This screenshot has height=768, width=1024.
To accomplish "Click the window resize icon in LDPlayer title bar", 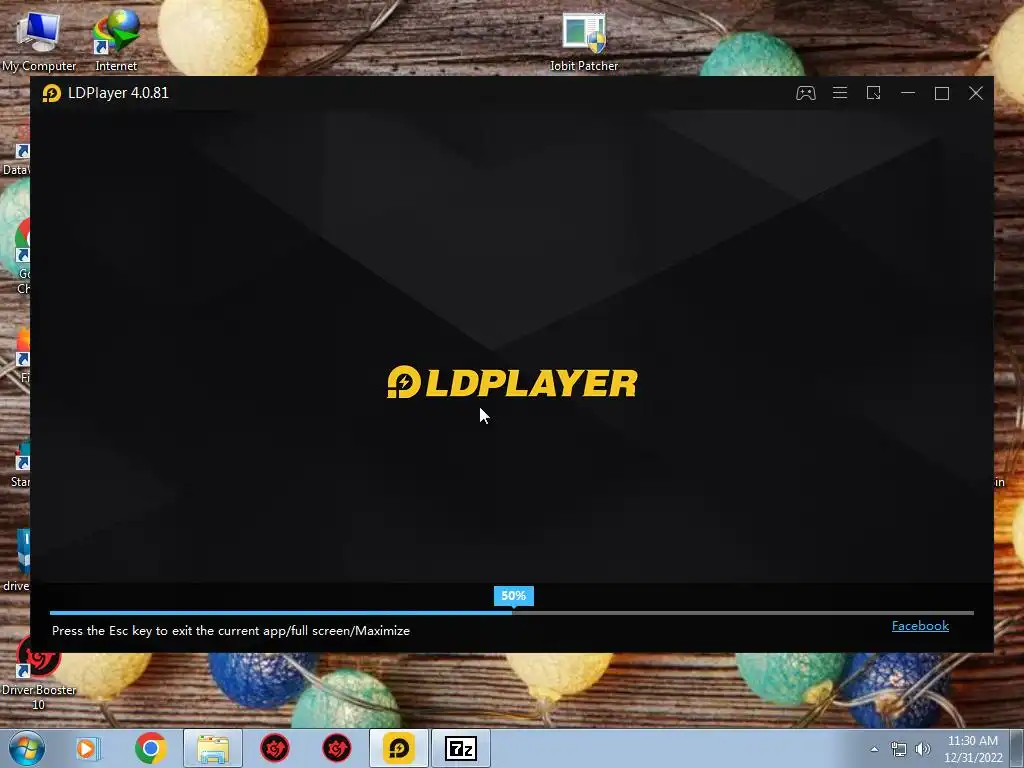I will (x=873, y=93).
